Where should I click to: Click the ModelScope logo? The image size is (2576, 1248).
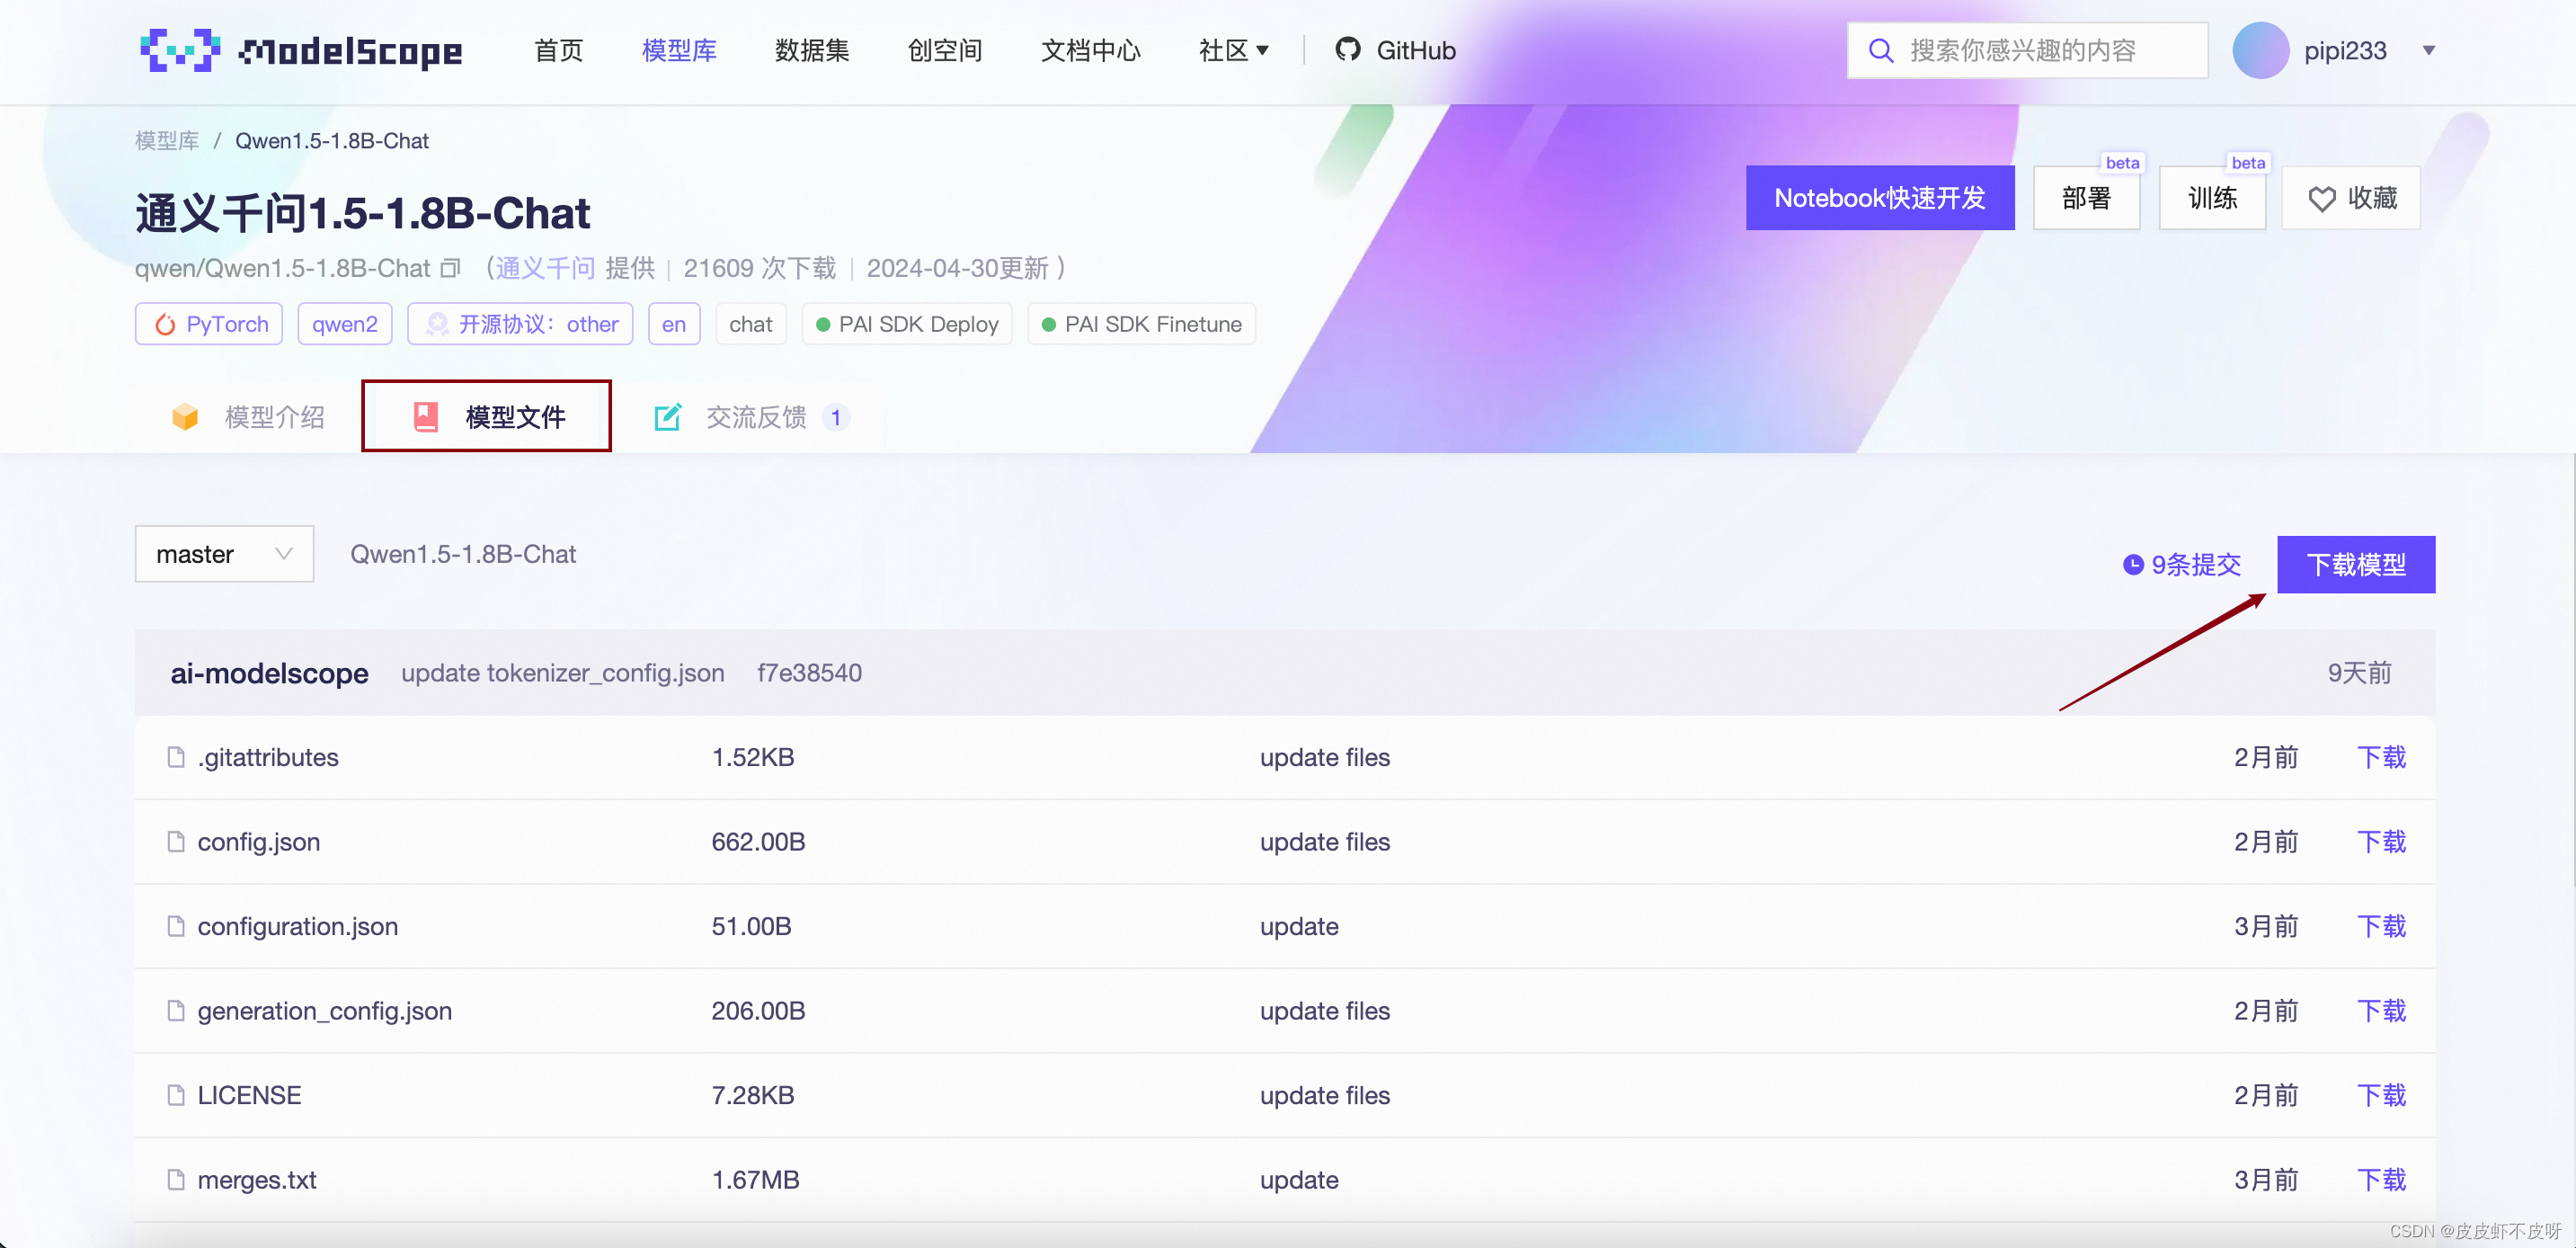coord(301,50)
